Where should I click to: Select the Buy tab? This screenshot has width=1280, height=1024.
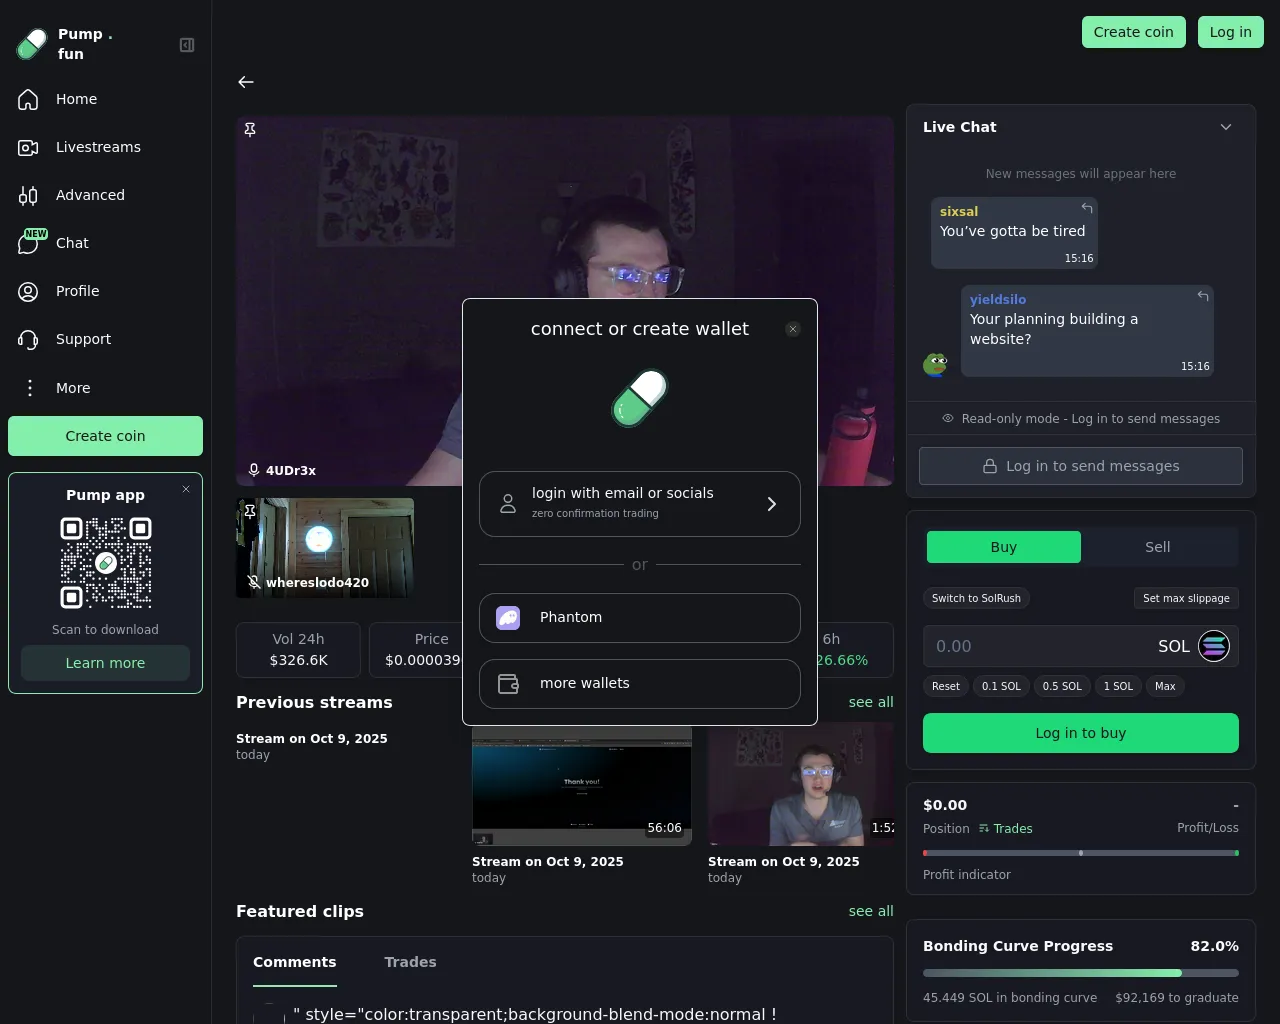pos(1004,547)
